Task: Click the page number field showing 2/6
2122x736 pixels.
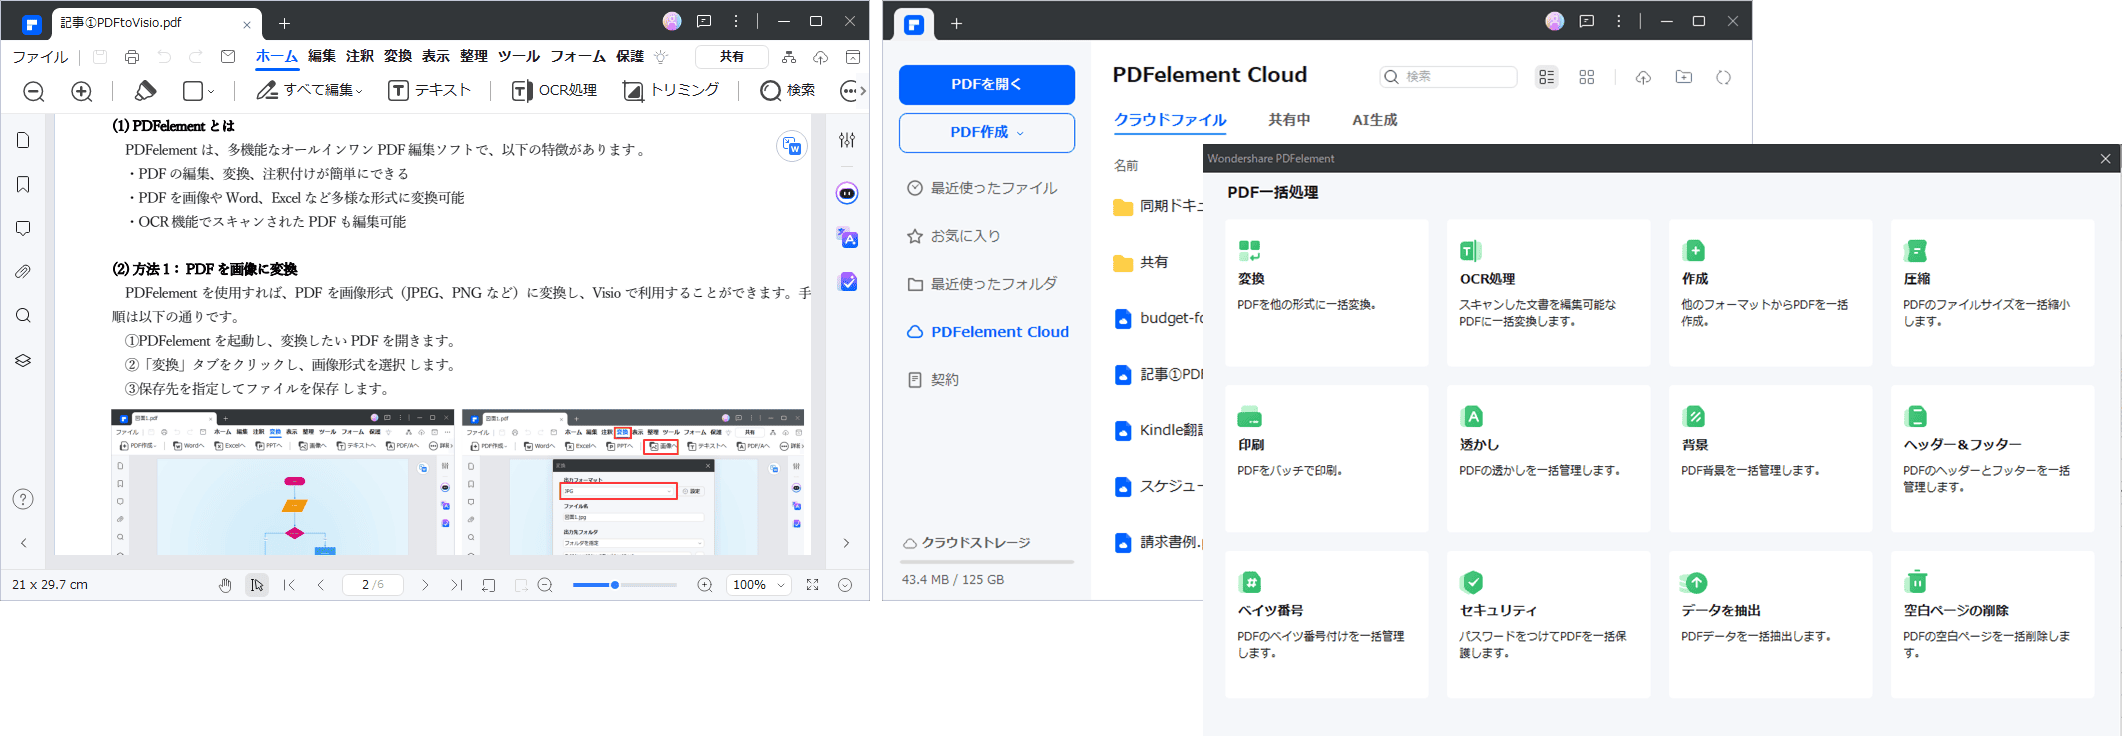Action: click(x=372, y=585)
